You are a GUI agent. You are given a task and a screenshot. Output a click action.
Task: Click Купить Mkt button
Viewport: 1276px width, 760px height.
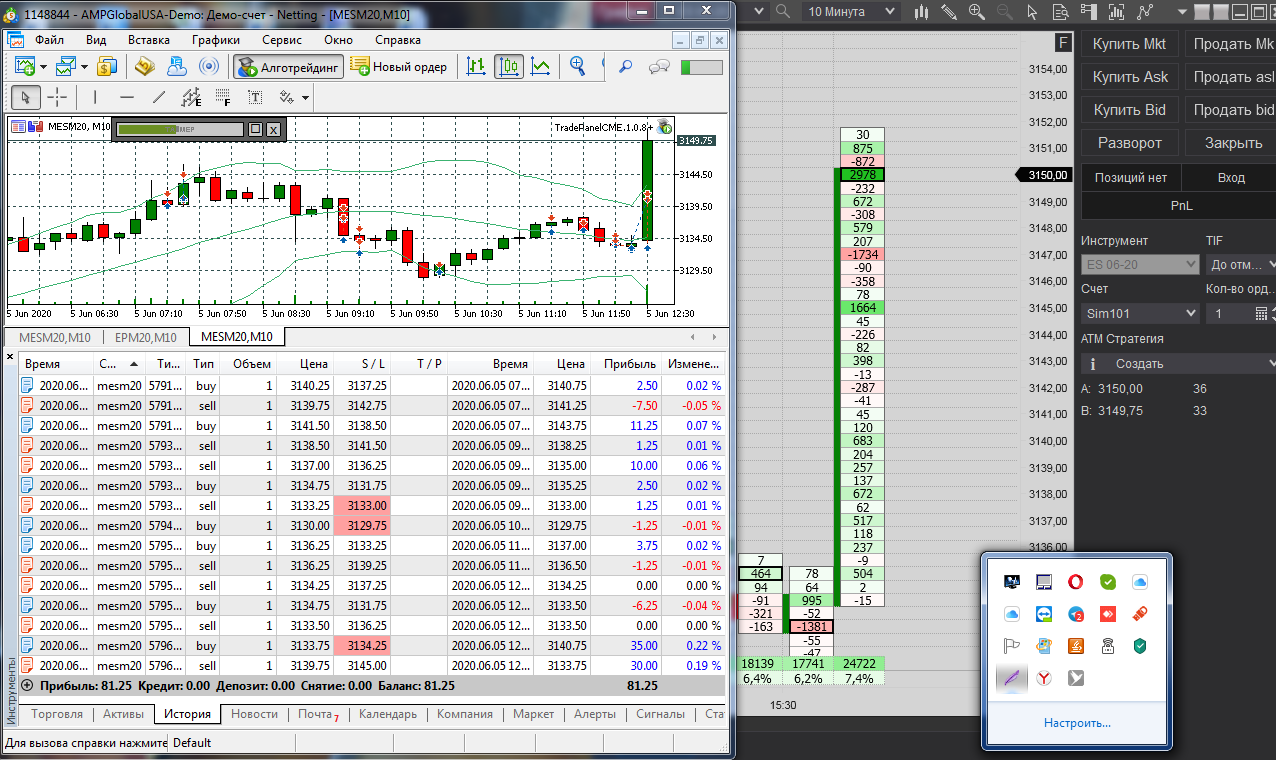1129,44
